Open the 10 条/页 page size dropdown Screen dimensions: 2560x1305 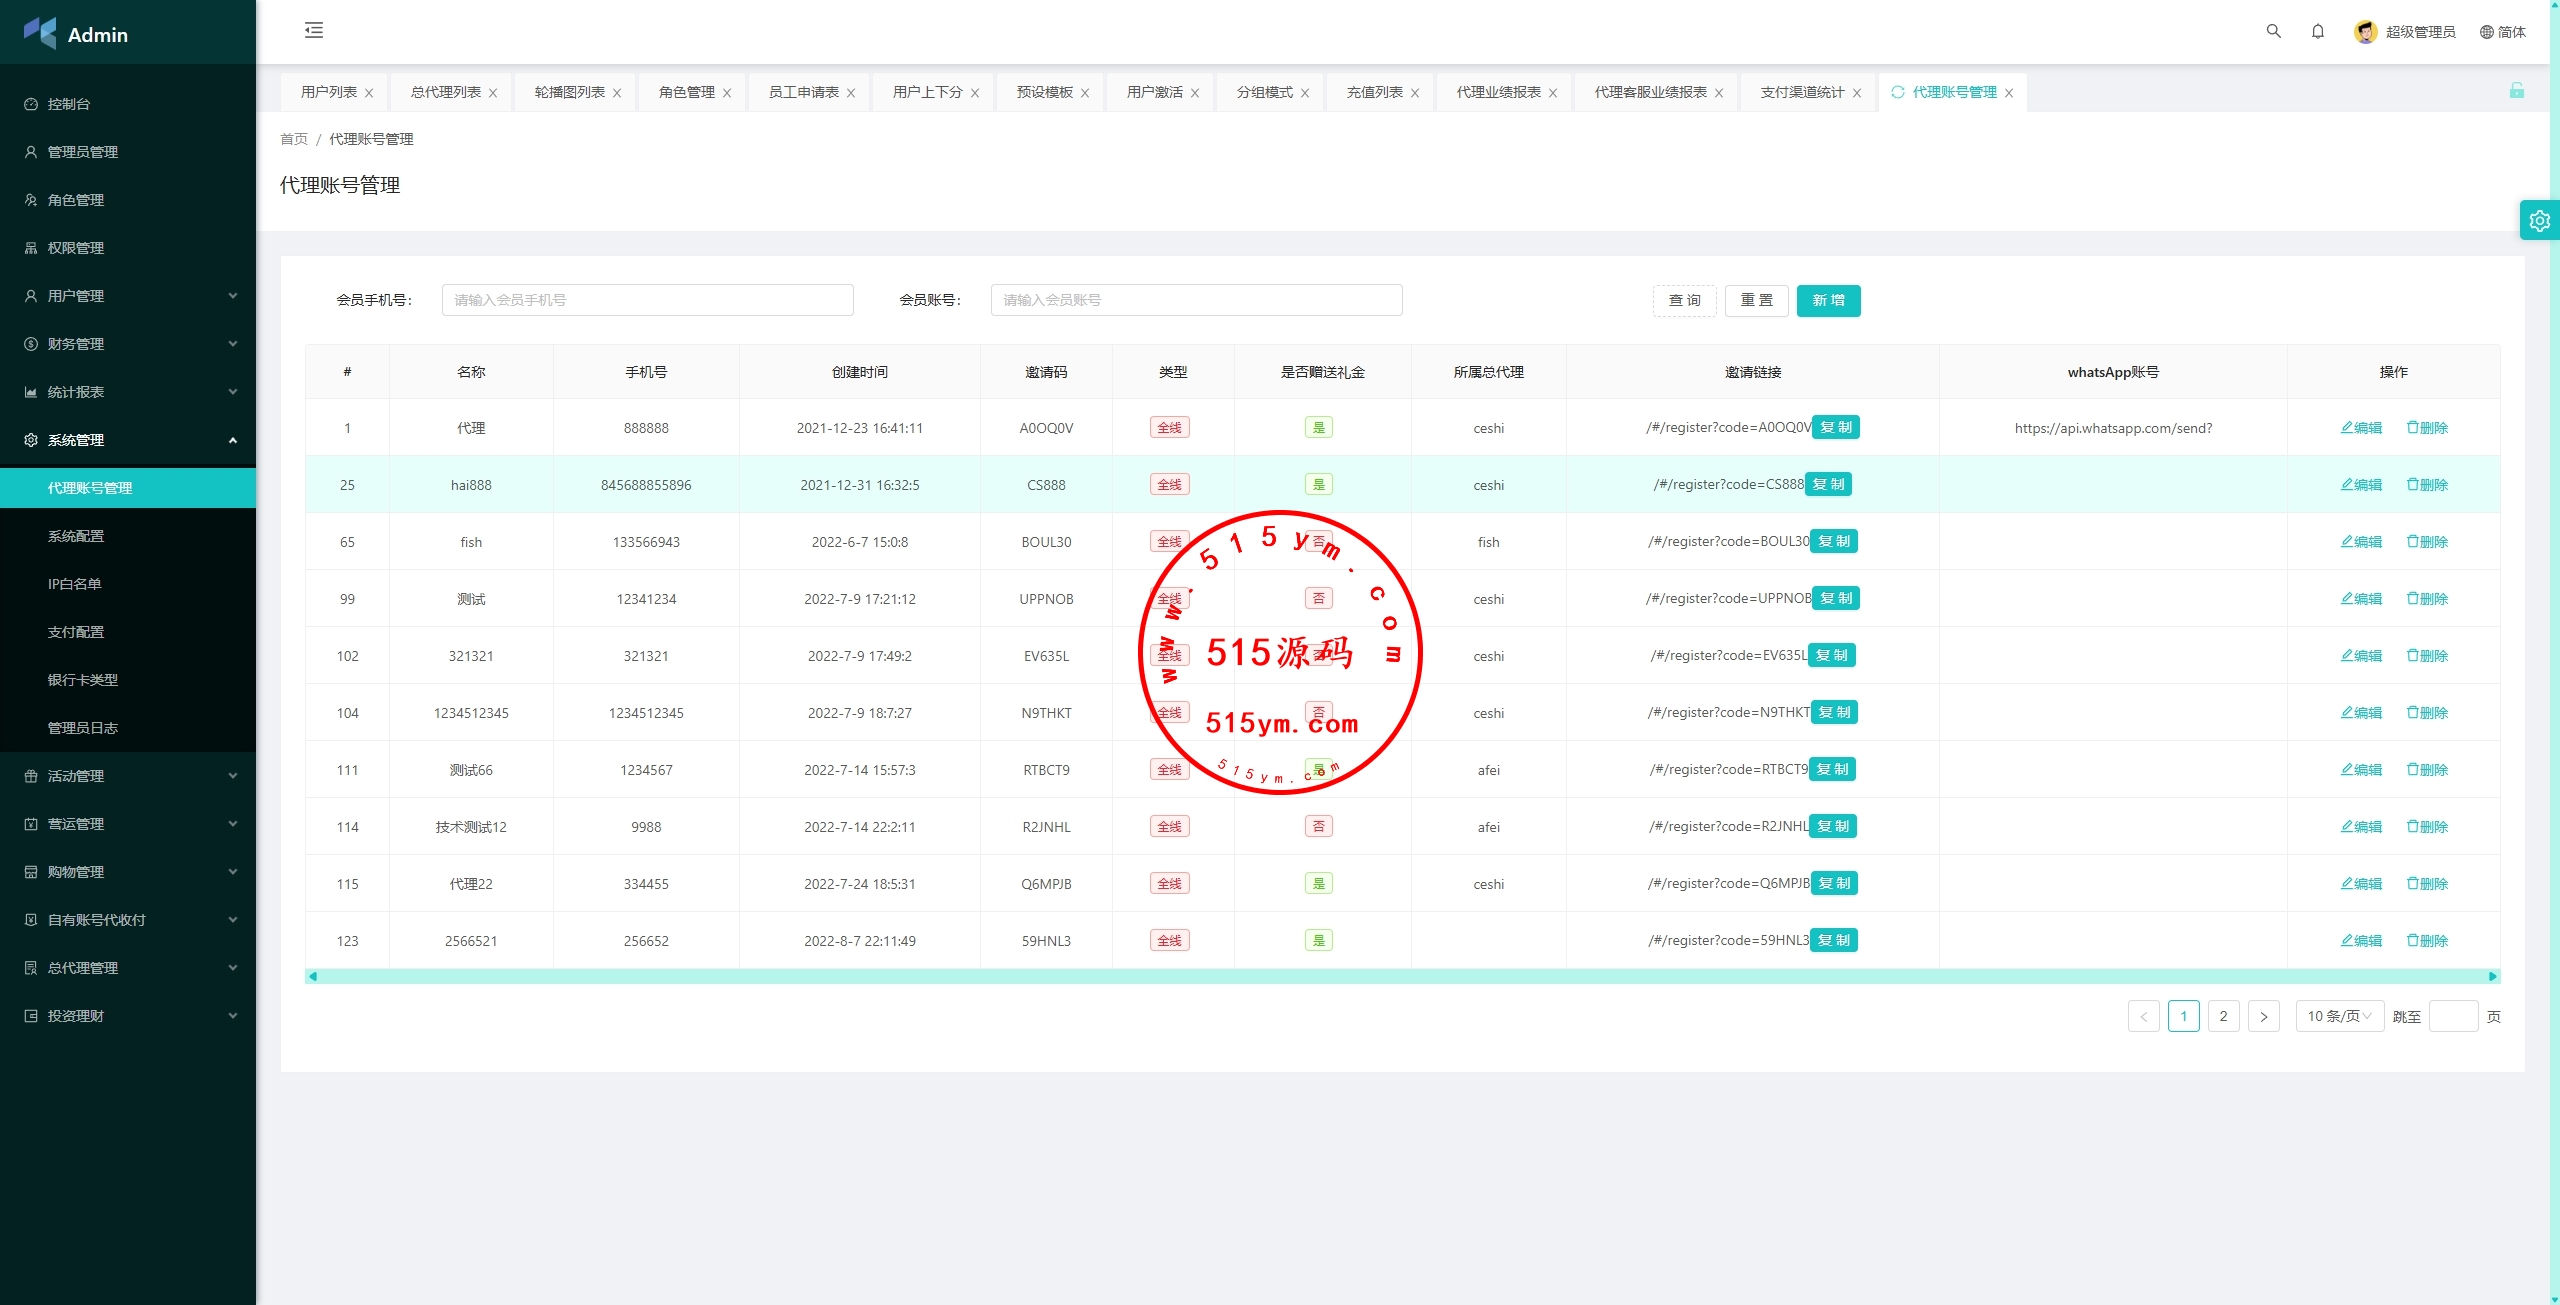(x=2338, y=1016)
